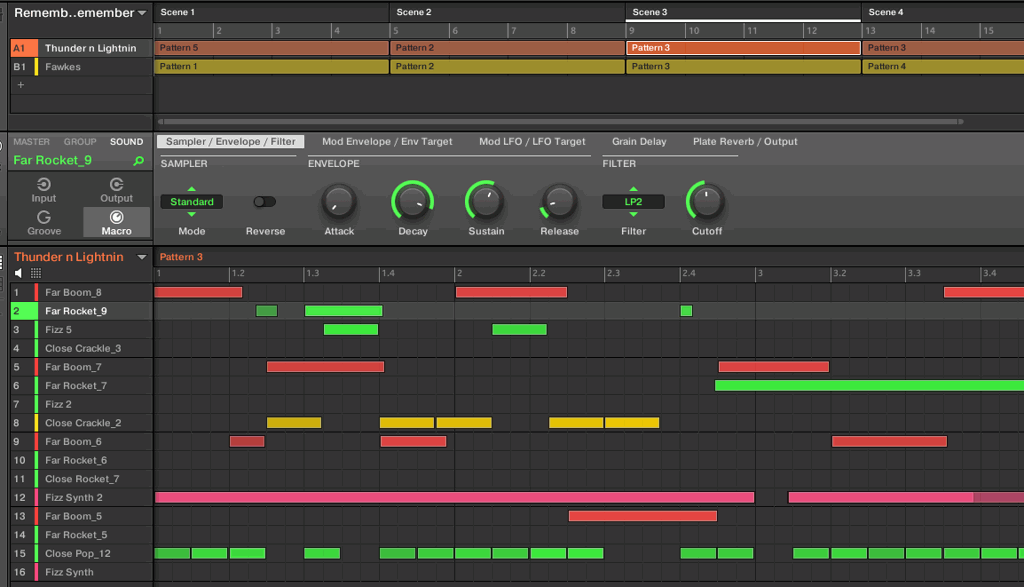Select sound slot 14 Far Rocket_5
The height and width of the screenshot is (587, 1024).
point(82,535)
